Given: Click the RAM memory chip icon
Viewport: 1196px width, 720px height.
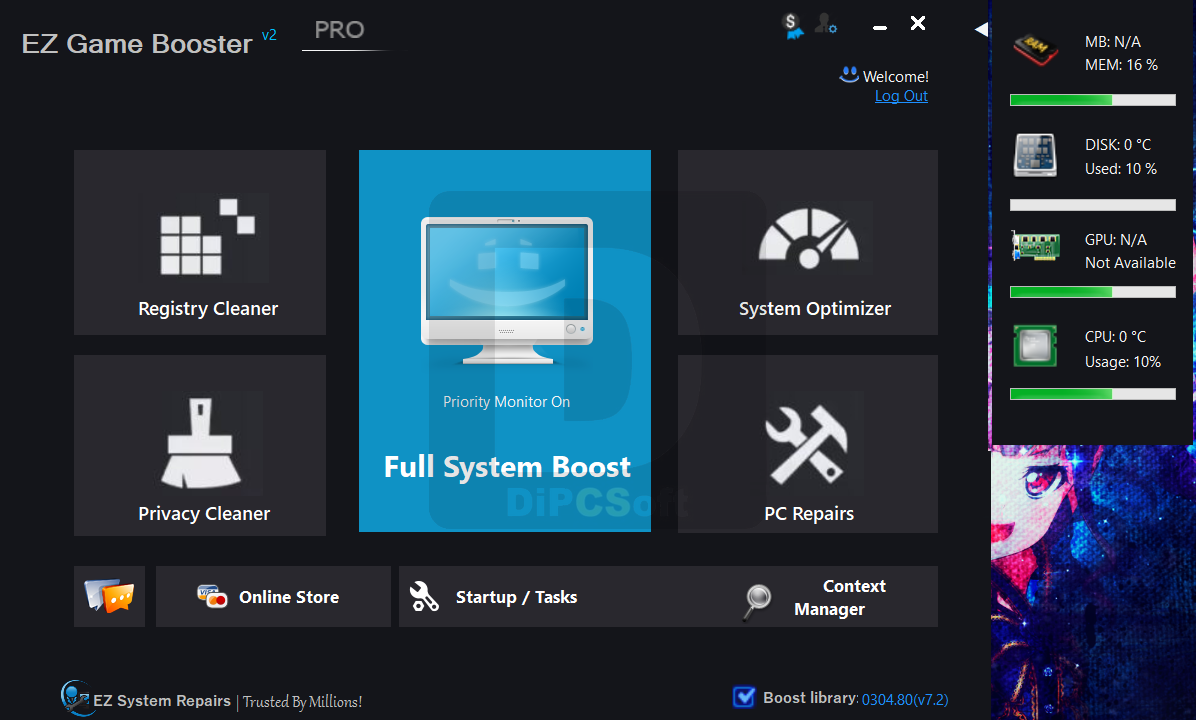Looking at the screenshot, I should pos(1035,50).
